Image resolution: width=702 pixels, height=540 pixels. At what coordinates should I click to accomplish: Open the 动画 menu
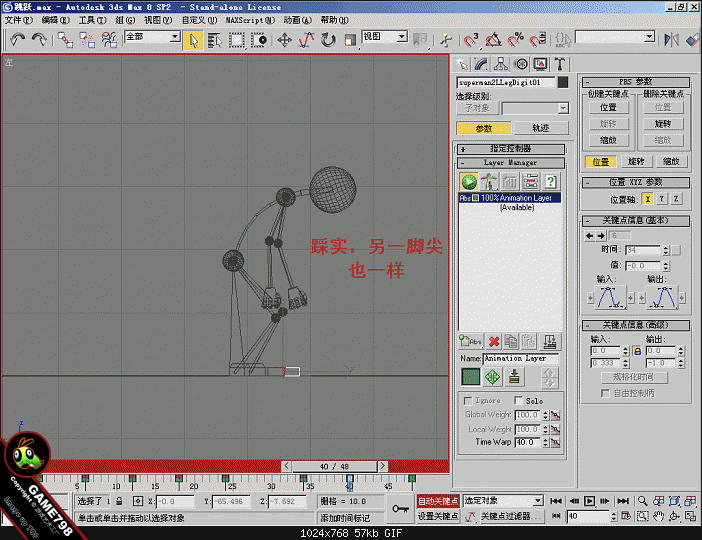(297, 20)
